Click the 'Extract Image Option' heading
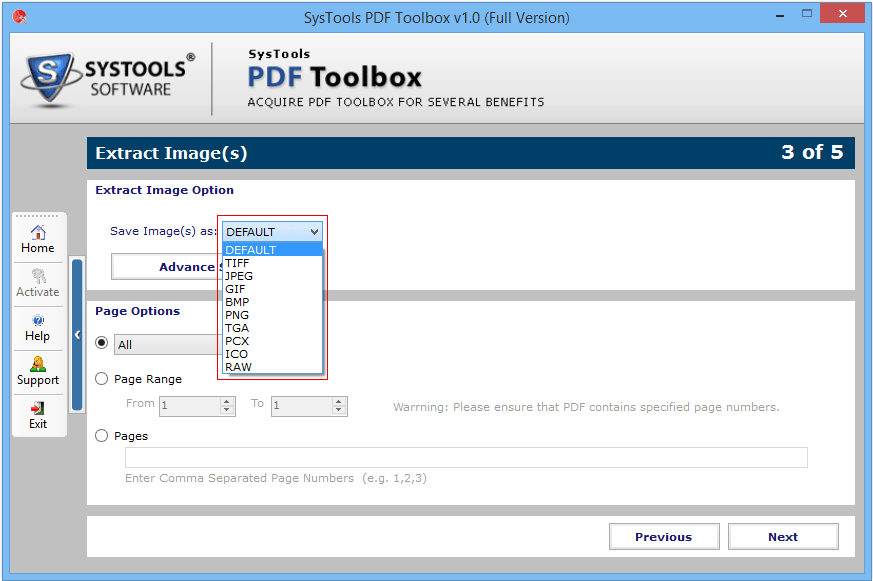 click(164, 190)
